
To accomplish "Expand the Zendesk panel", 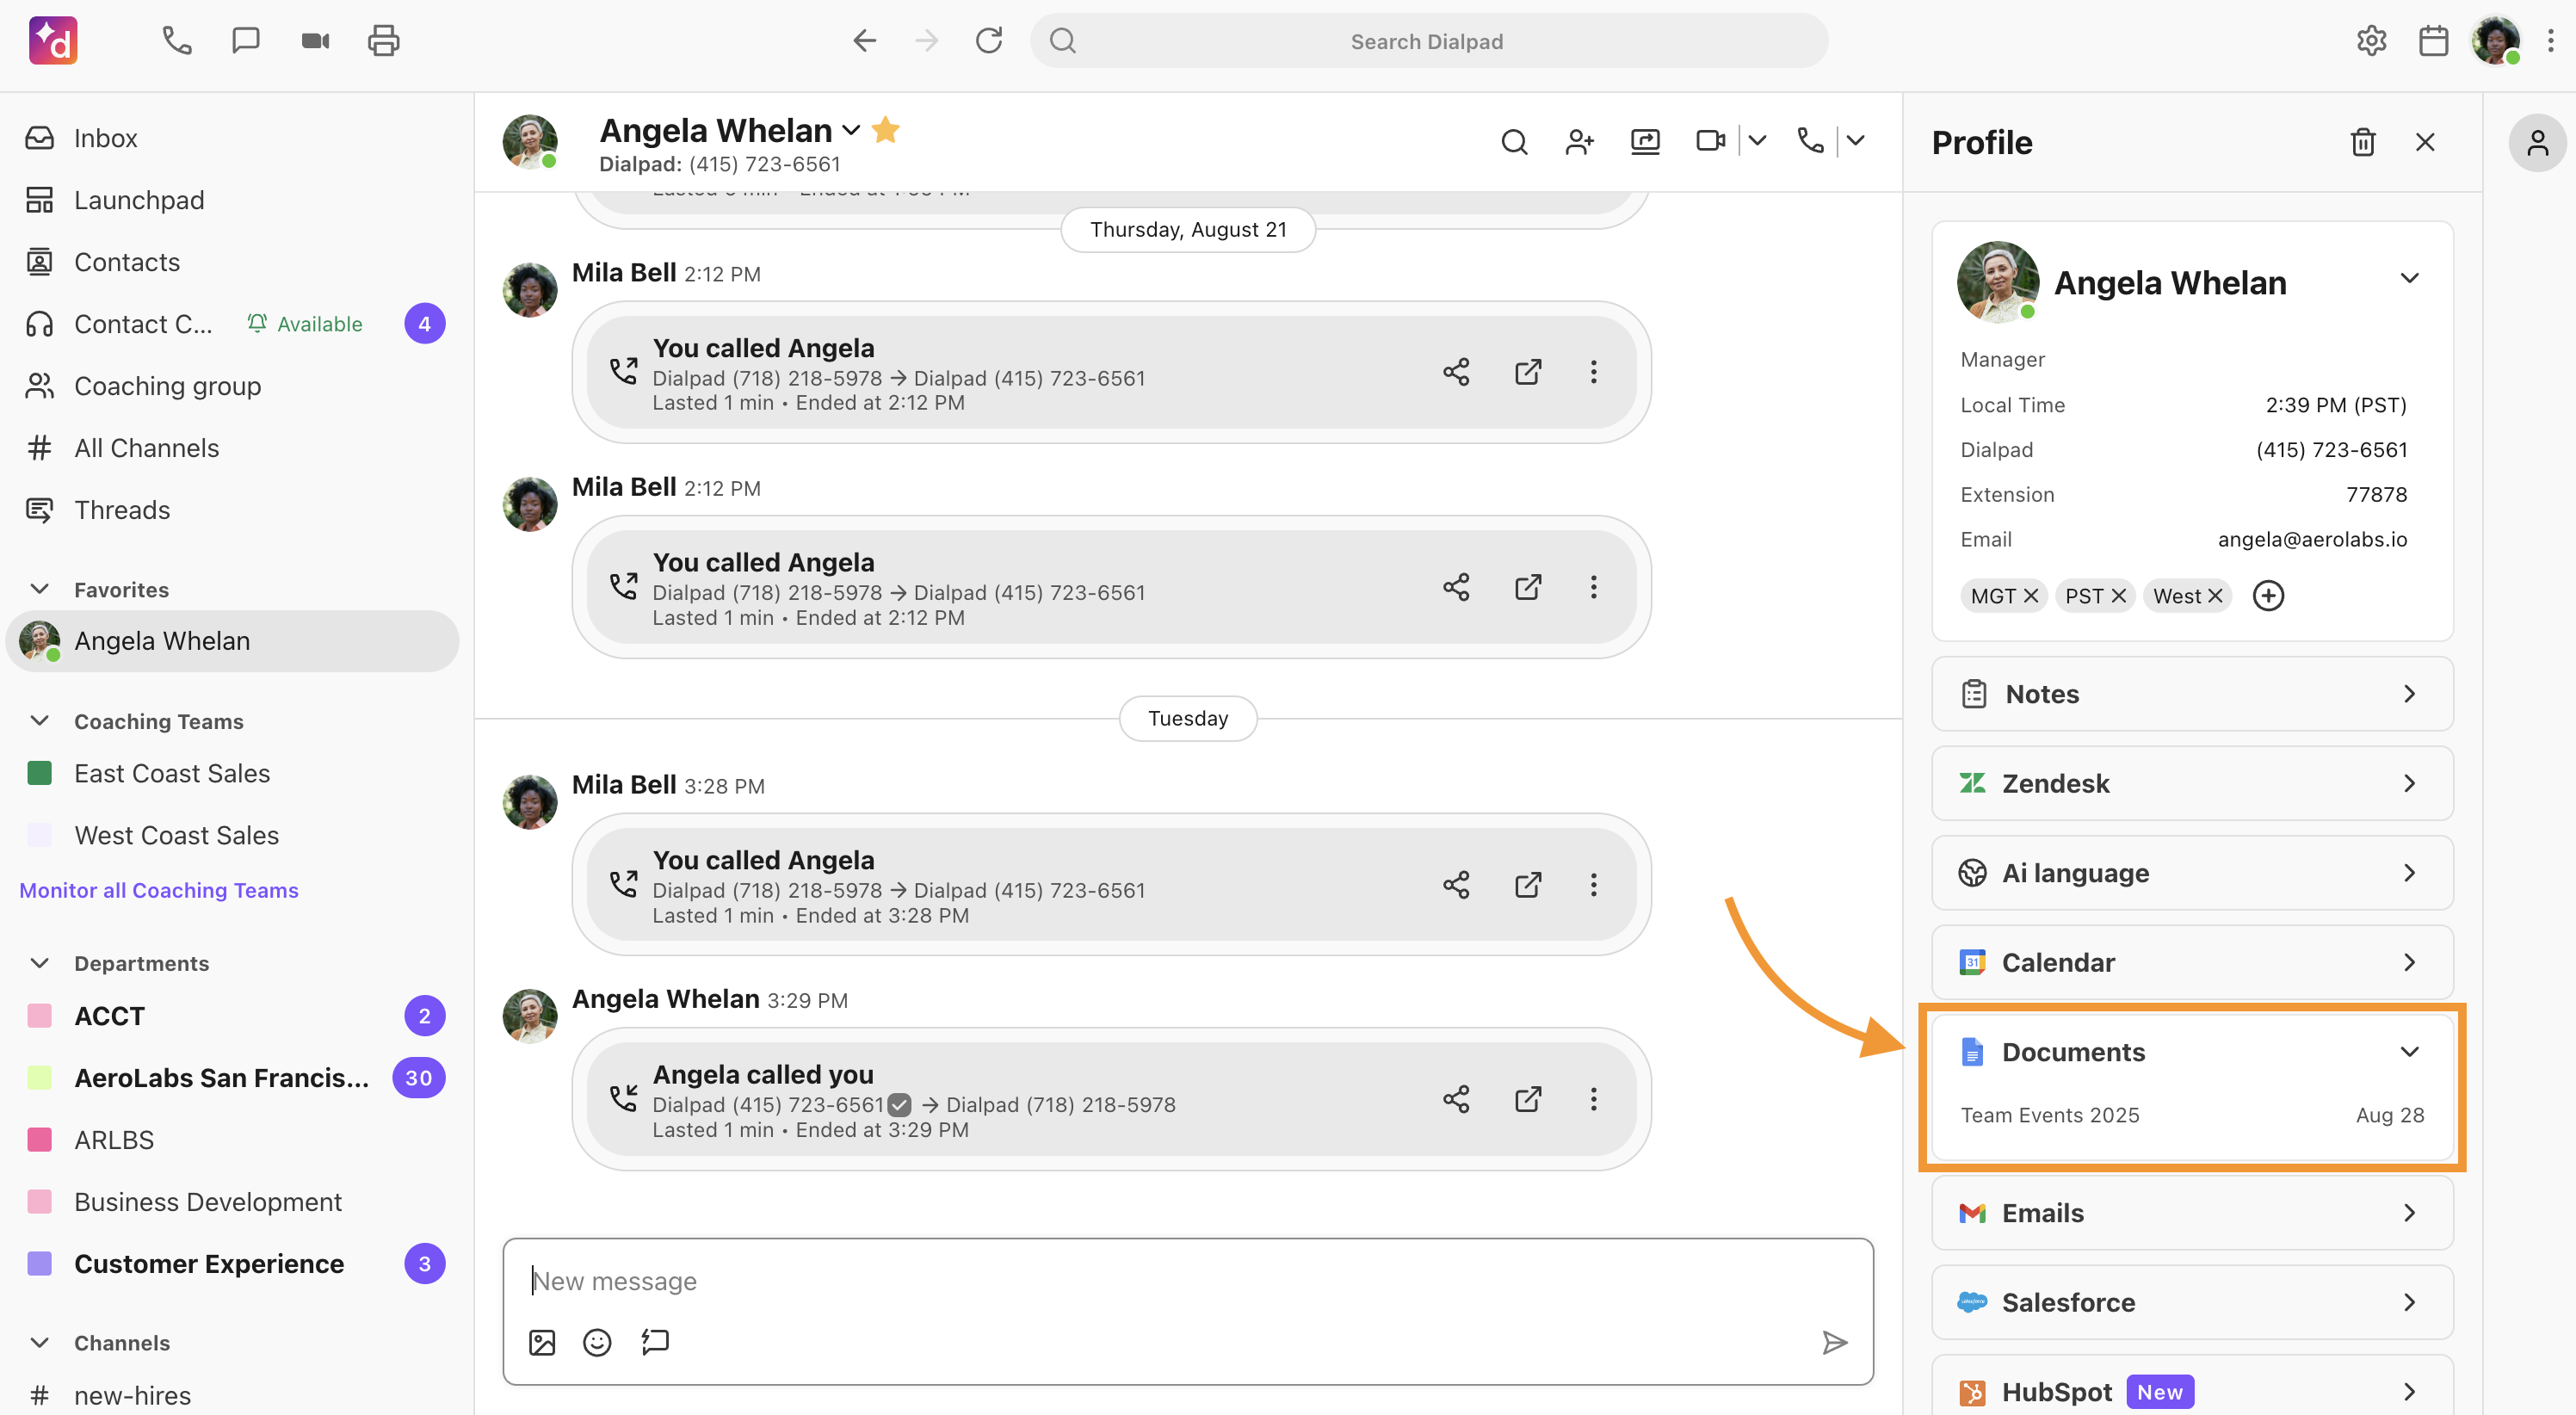I will coord(2192,783).
